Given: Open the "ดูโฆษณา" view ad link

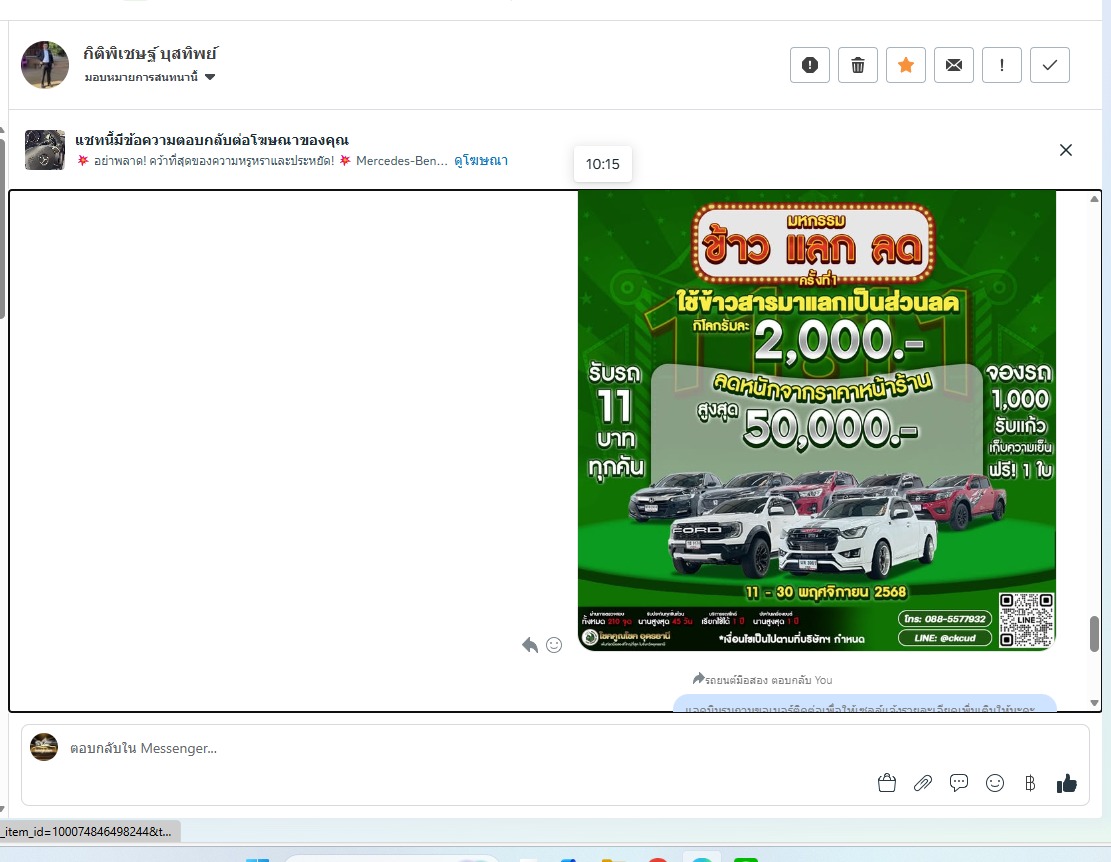Looking at the screenshot, I should pos(481,160).
